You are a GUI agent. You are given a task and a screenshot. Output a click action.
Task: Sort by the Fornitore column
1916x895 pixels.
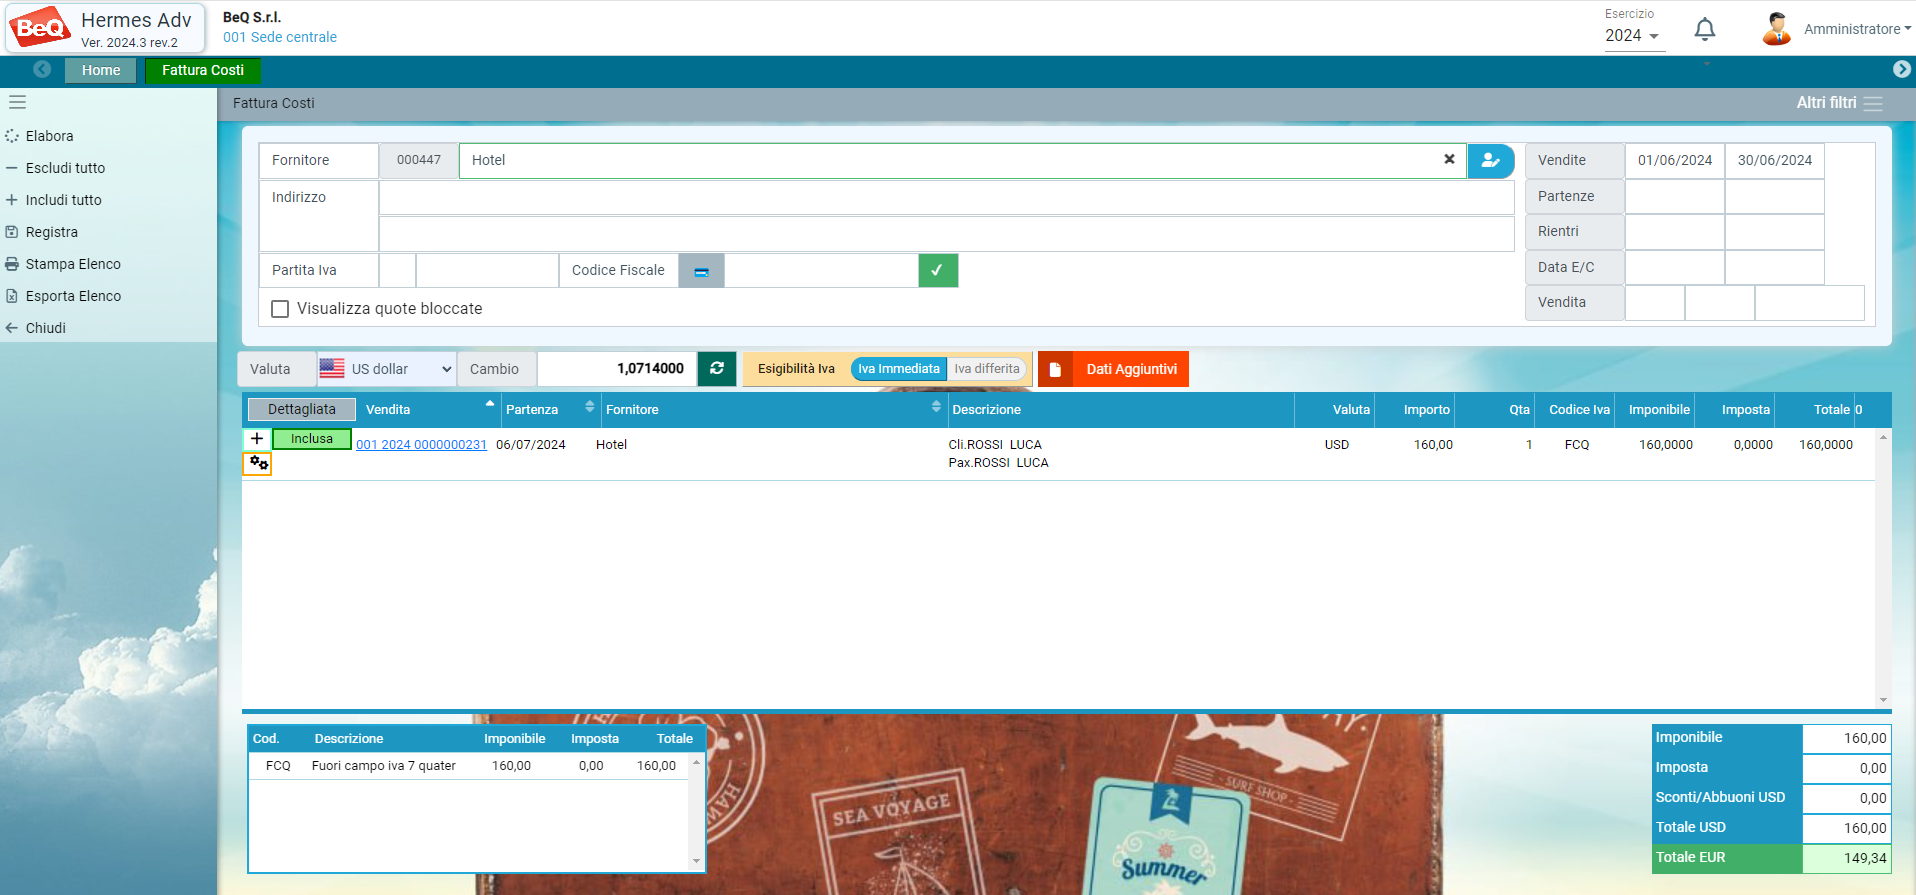click(773, 409)
